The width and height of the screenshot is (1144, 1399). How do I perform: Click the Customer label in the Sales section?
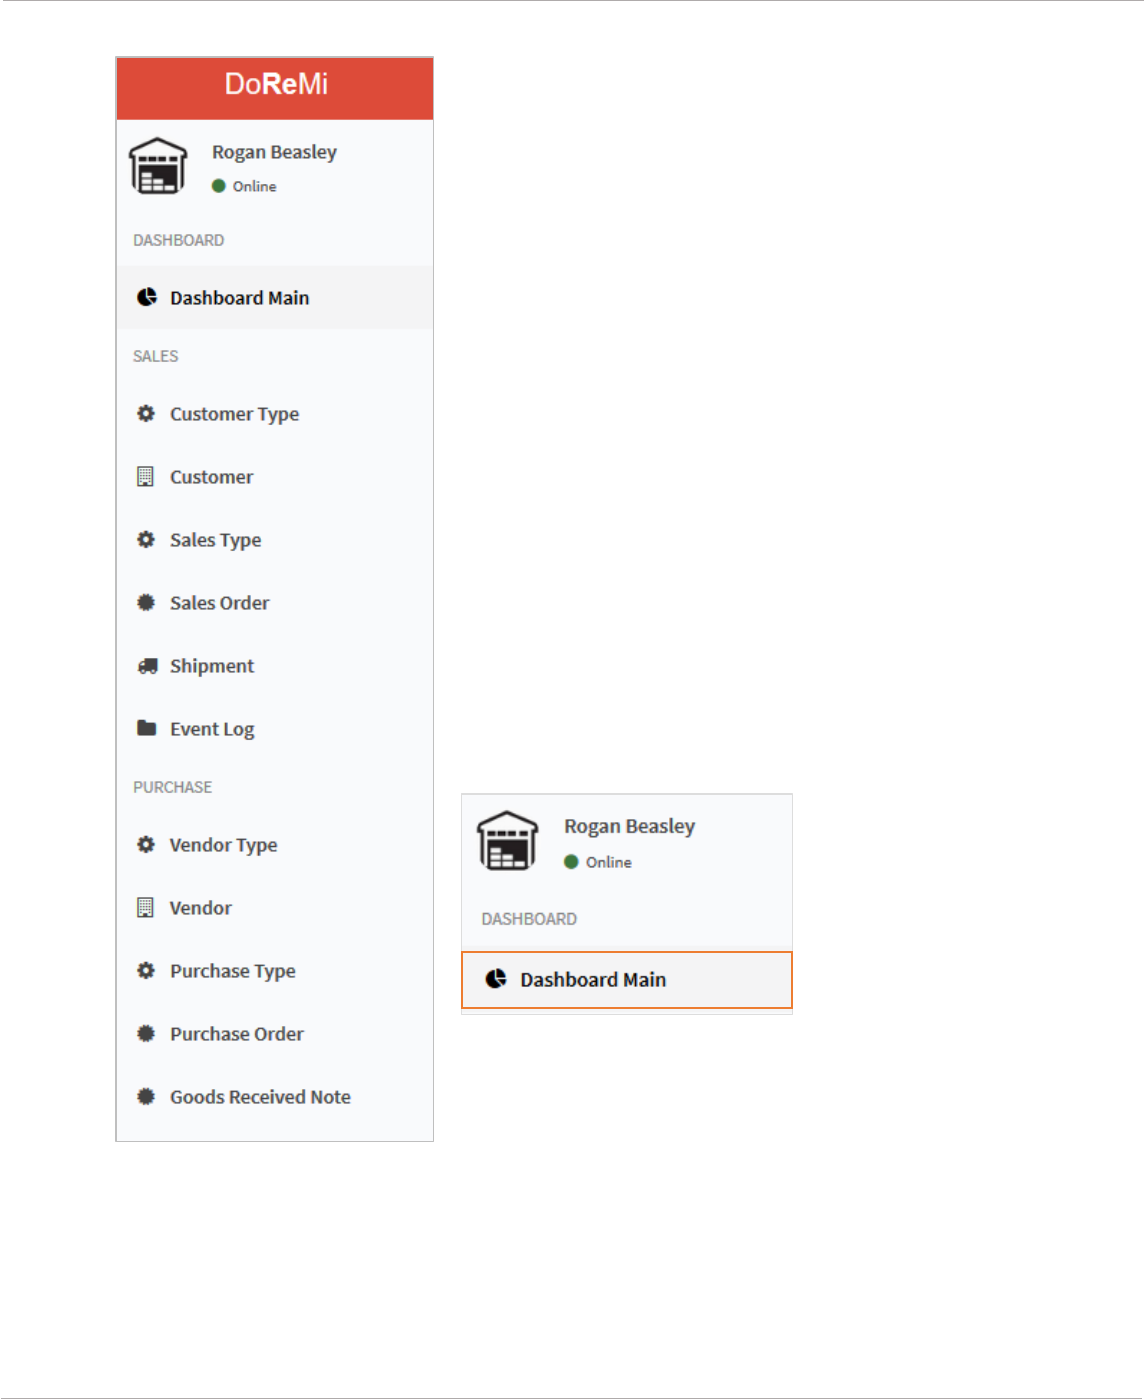pos(211,477)
